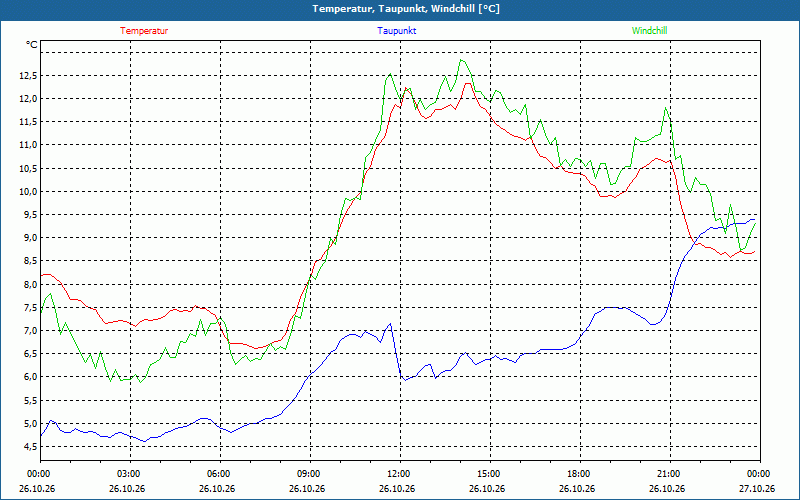Click the red Temperatur legend label
The image size is (800, 500).
(x=144, y=31)
